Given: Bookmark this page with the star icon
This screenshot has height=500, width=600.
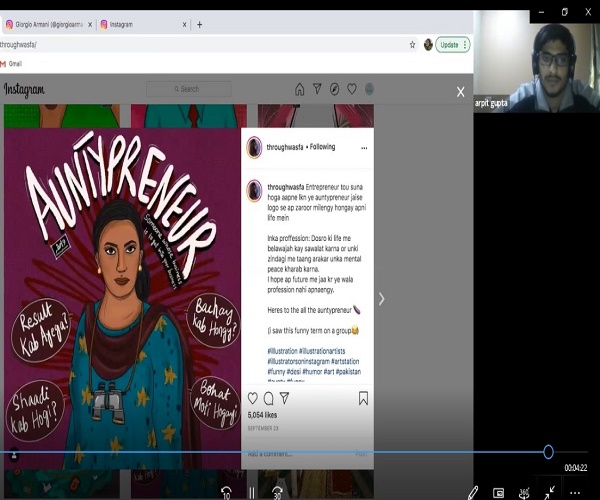Looking at the screenshot, I should coord(412,45).
